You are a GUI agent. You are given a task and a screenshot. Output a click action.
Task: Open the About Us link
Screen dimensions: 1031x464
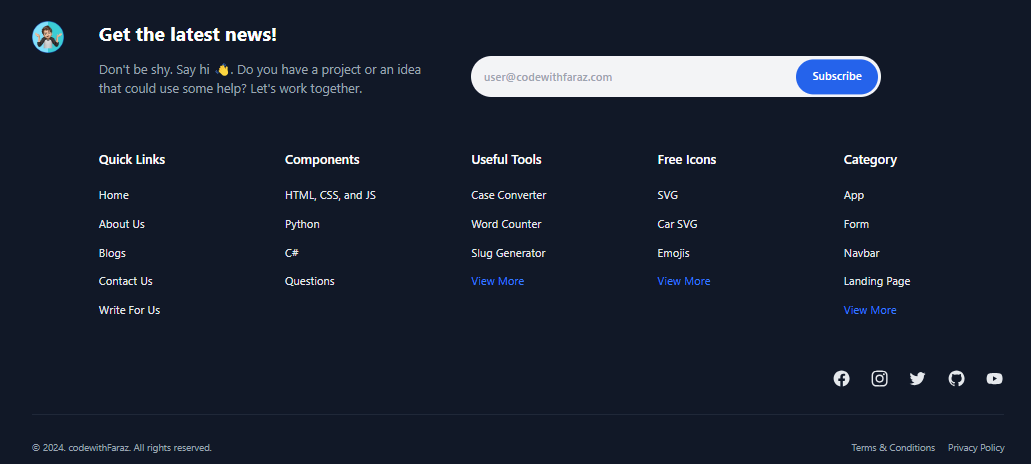click(x=122, y=224)
